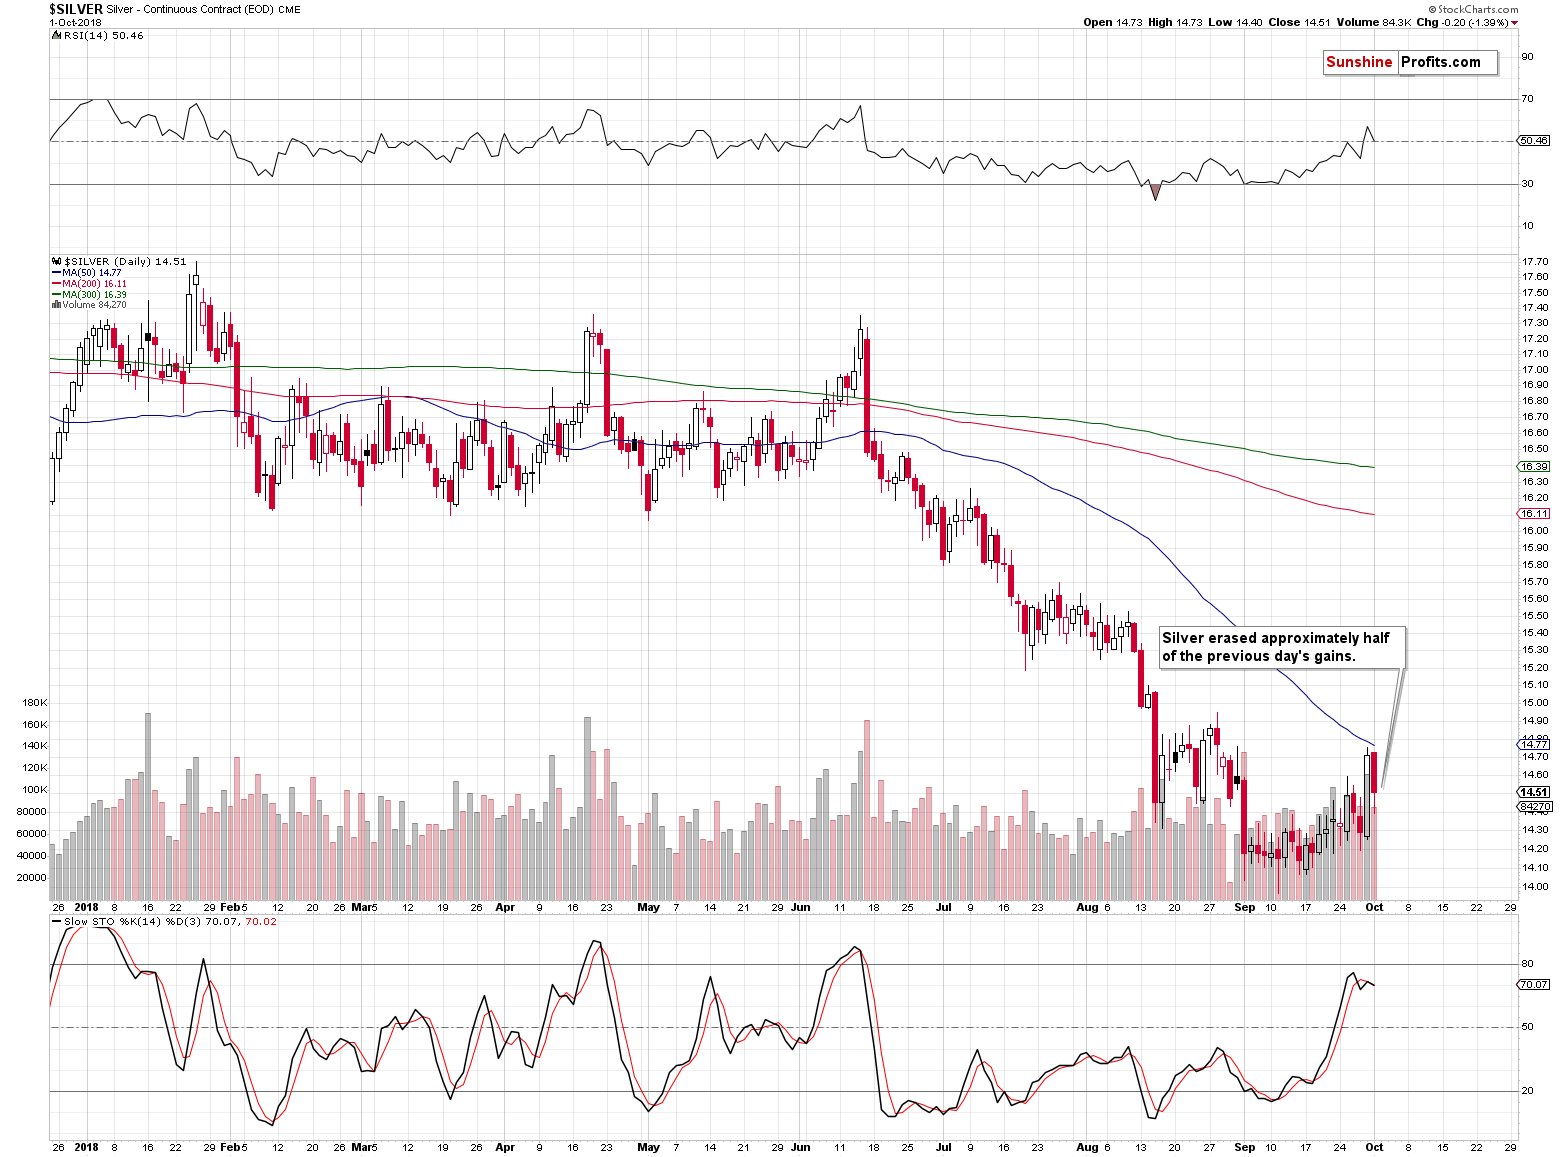Click the 14.77 price tag on right axis
1565x1157 pixels.
coord(1534,744)
